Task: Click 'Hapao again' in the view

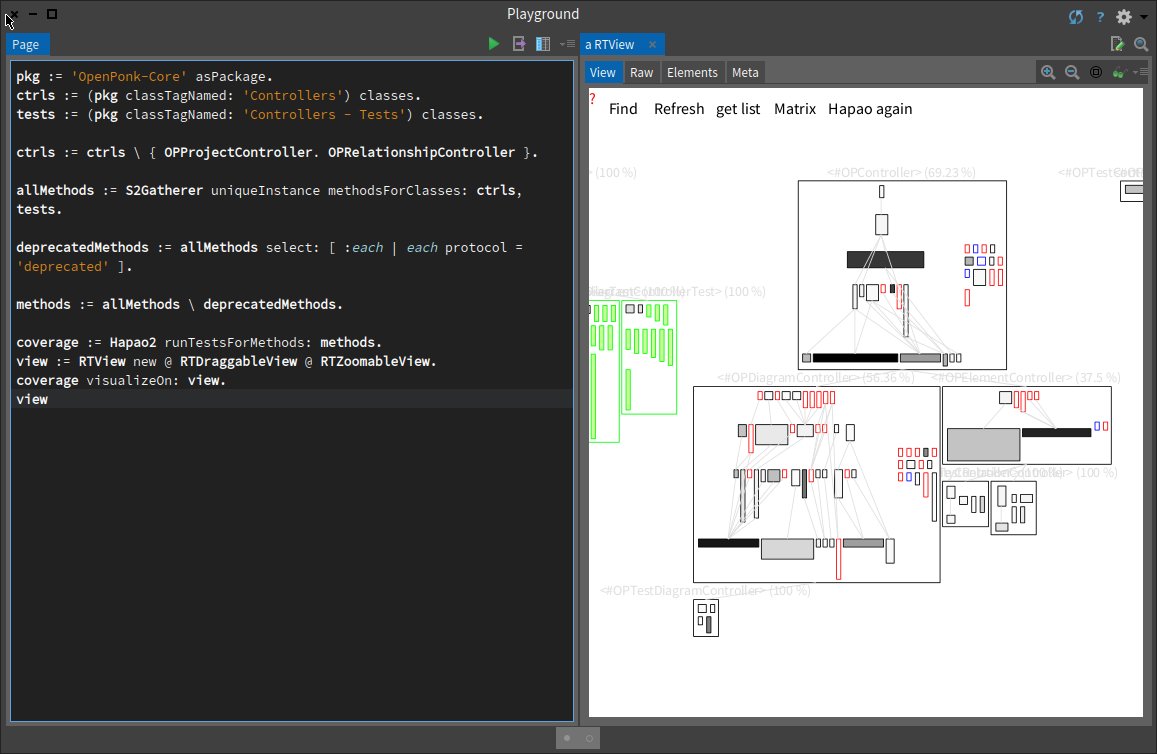Action: (x=870, y=109)
